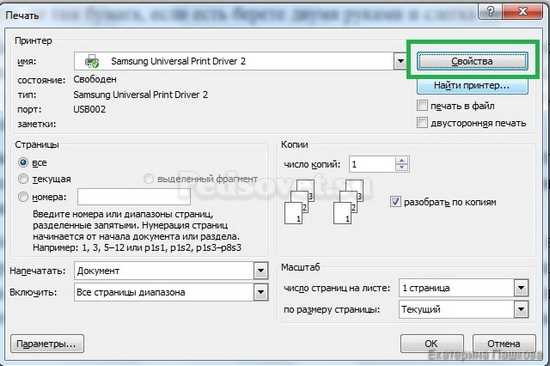The width and height of the screenshot is (550, 366).
Task: Enable двусторонняя печать checkbox
Action: pyautogui.click(x=422, y=122)
